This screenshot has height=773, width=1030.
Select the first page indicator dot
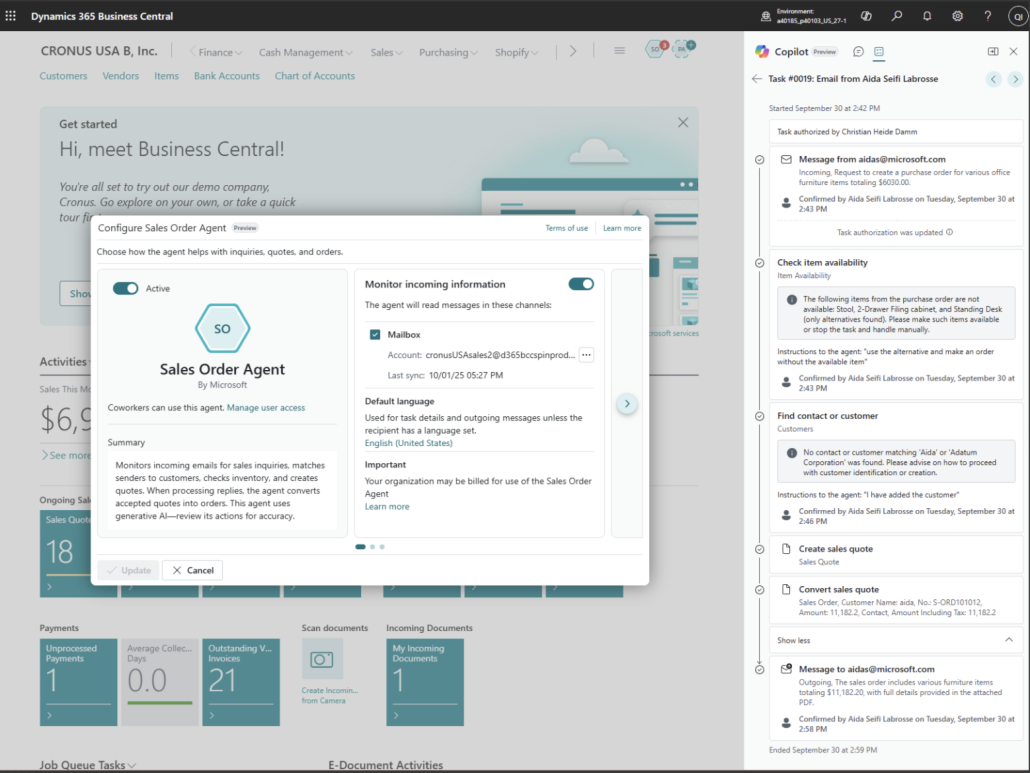[360, 546]
